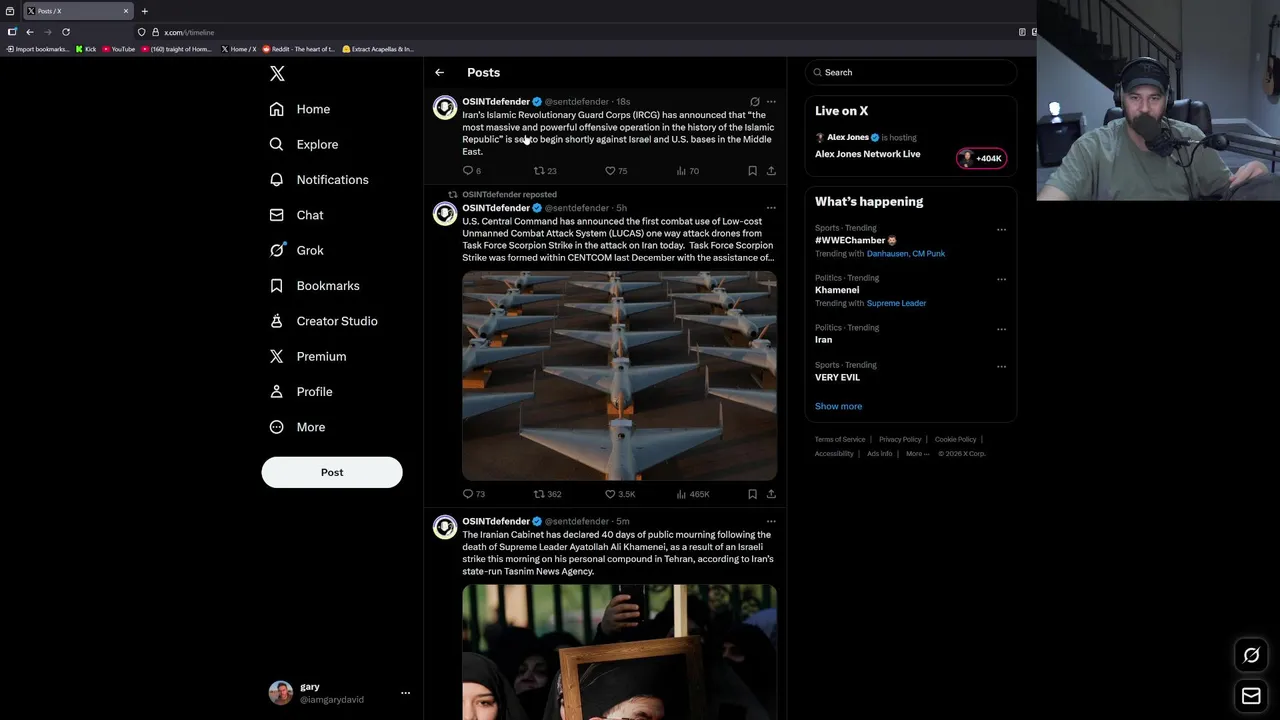1280x720 pixels.
Task: Open Privacy Policy link
Action: [x=900, y=440]
